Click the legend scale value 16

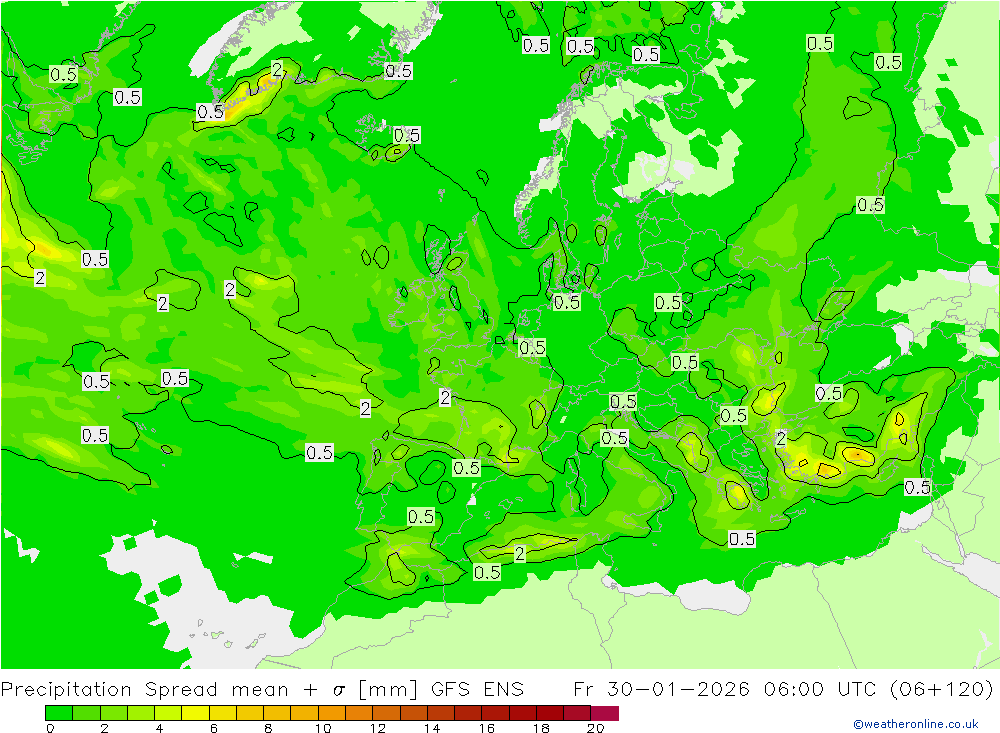pyautogui.click(x=487, y=728)
